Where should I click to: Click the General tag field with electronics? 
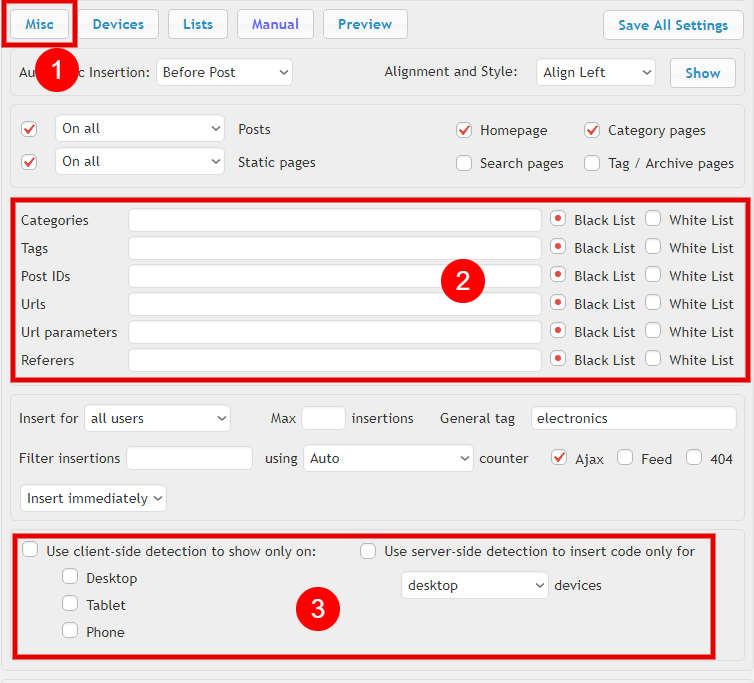pyautogui.click(x=633, y=418)
